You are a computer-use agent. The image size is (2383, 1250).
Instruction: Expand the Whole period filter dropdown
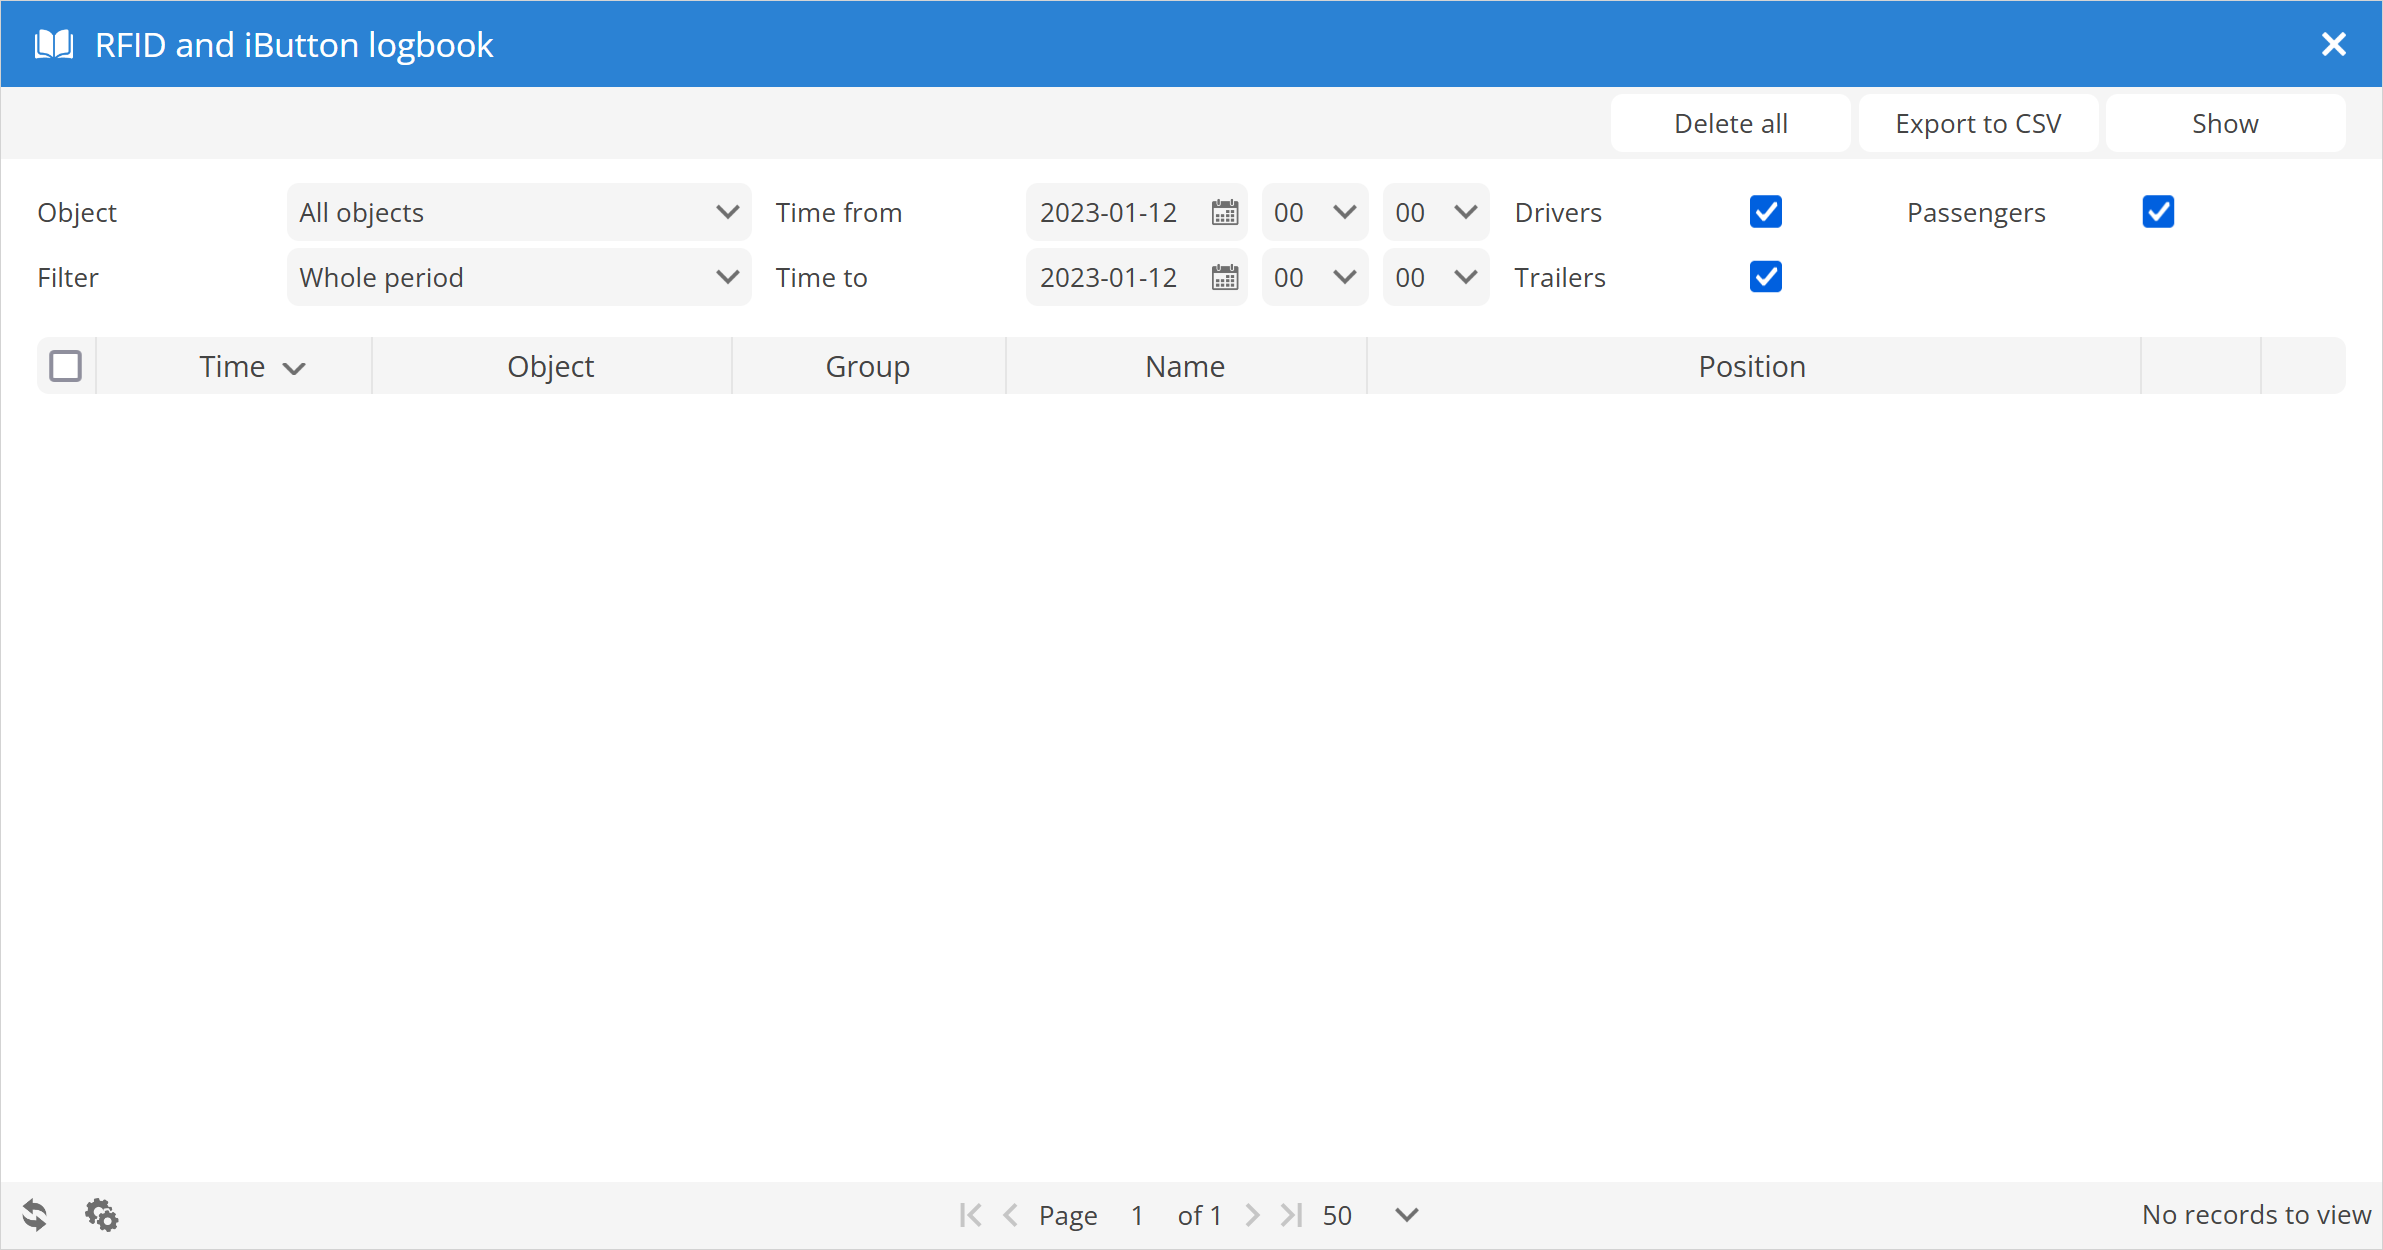[x=518, y=277]
